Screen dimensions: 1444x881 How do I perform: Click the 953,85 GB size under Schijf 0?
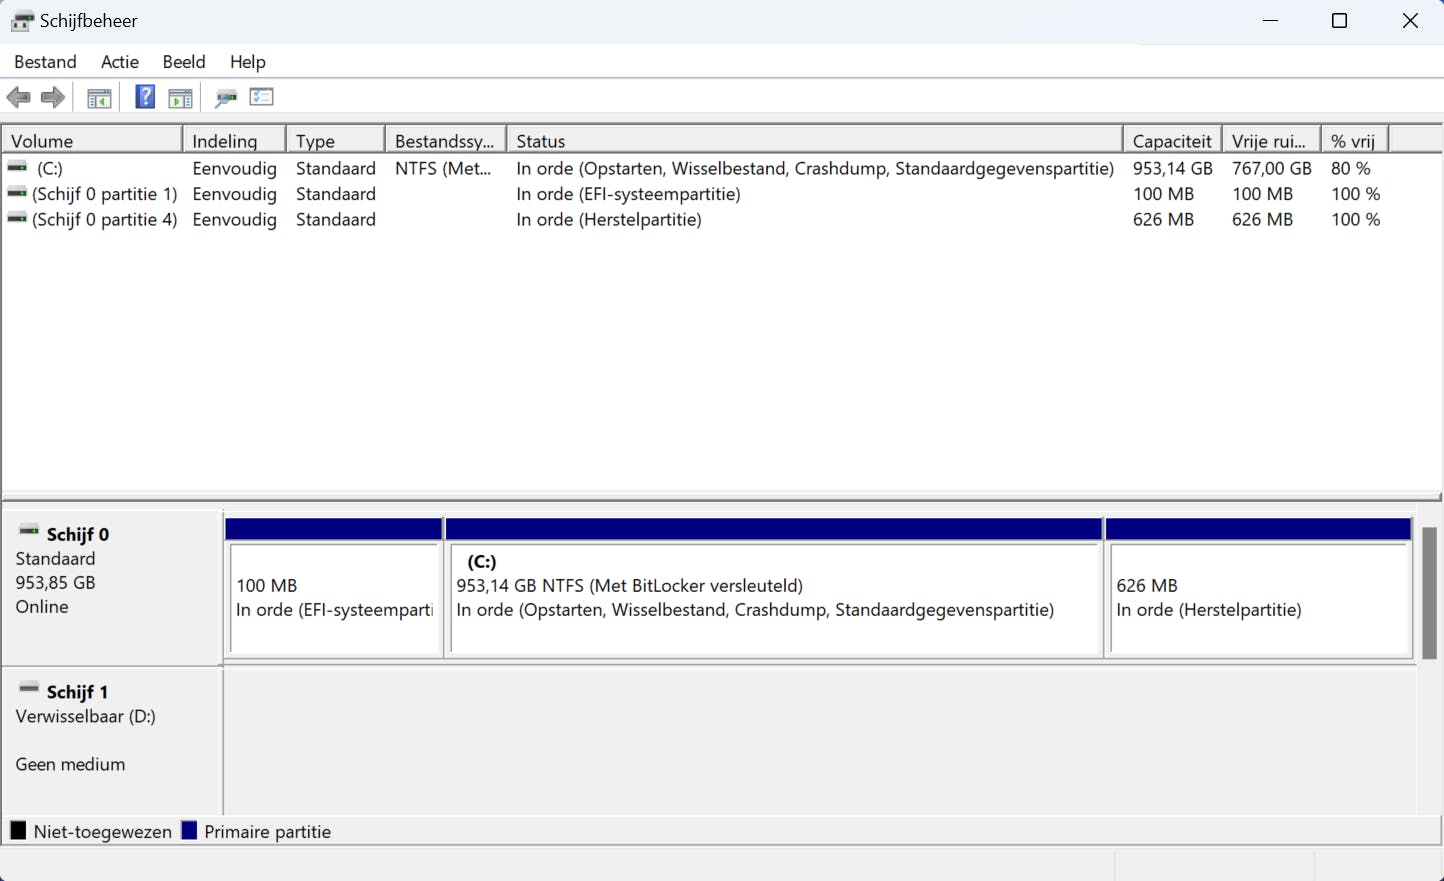(55, 582)
